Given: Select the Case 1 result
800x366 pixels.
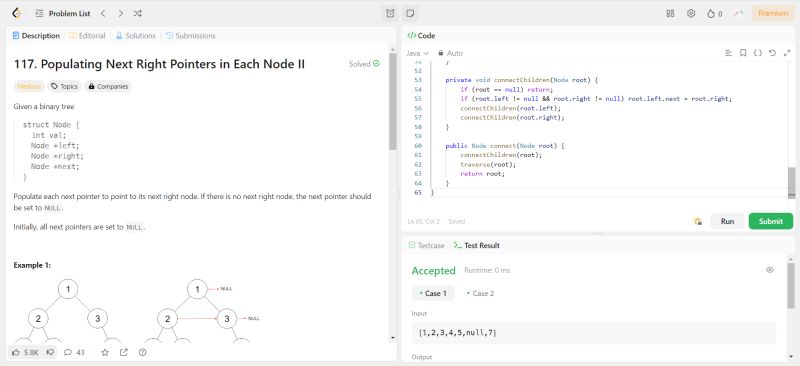Looking at the screenshot, I should pos(433,294).
